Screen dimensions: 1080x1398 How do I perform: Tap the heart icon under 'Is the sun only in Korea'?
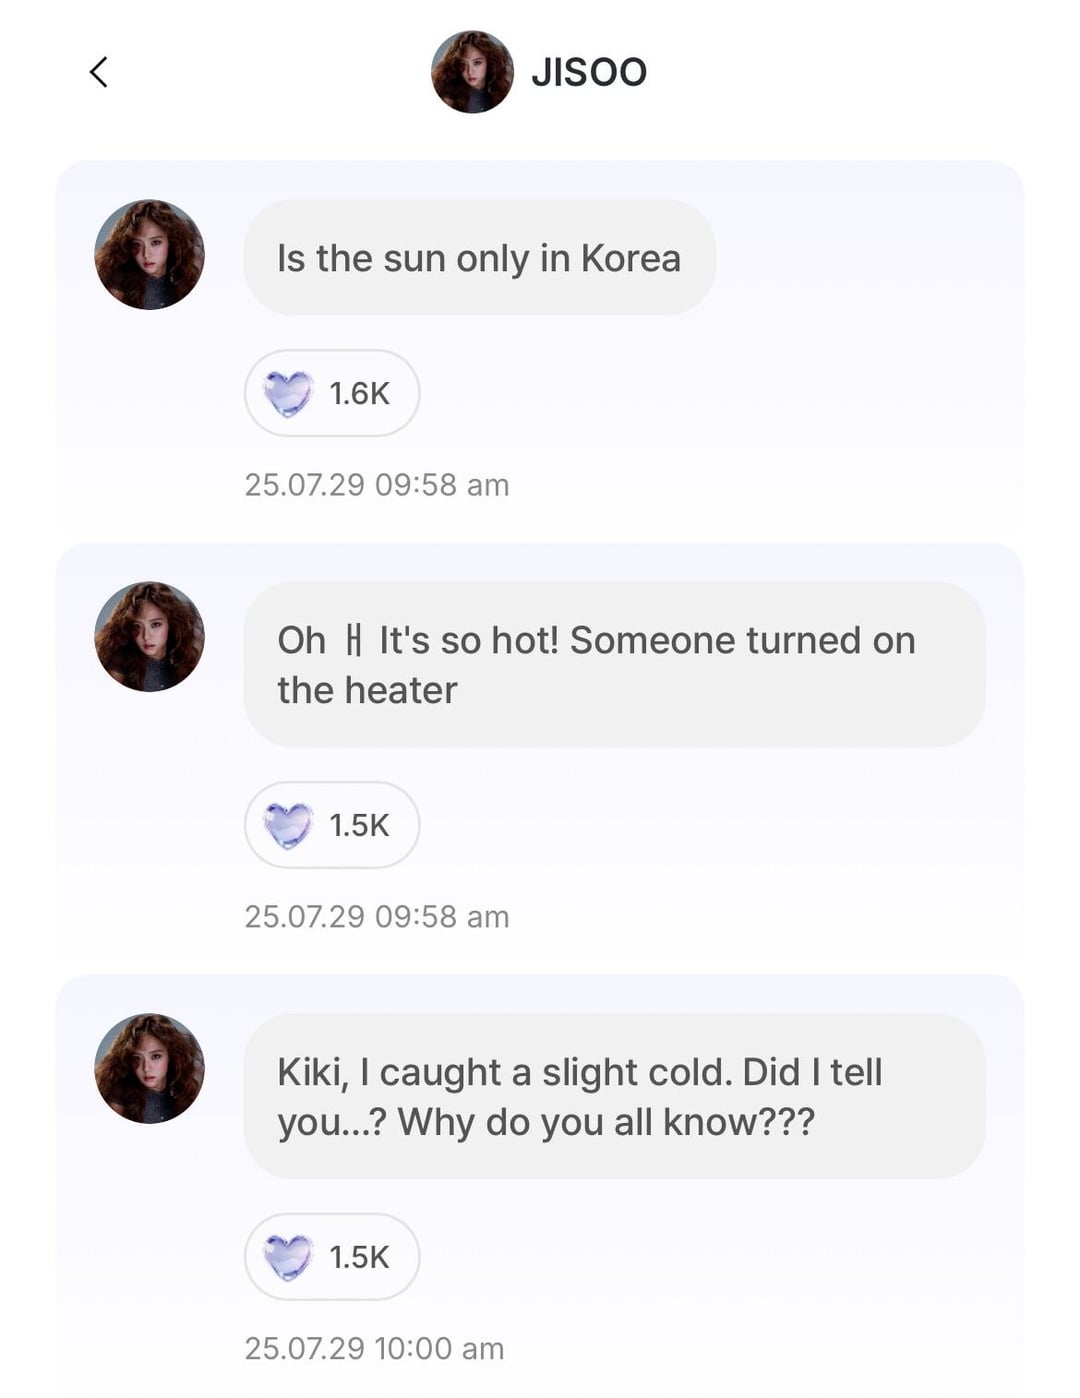(288, 393)
